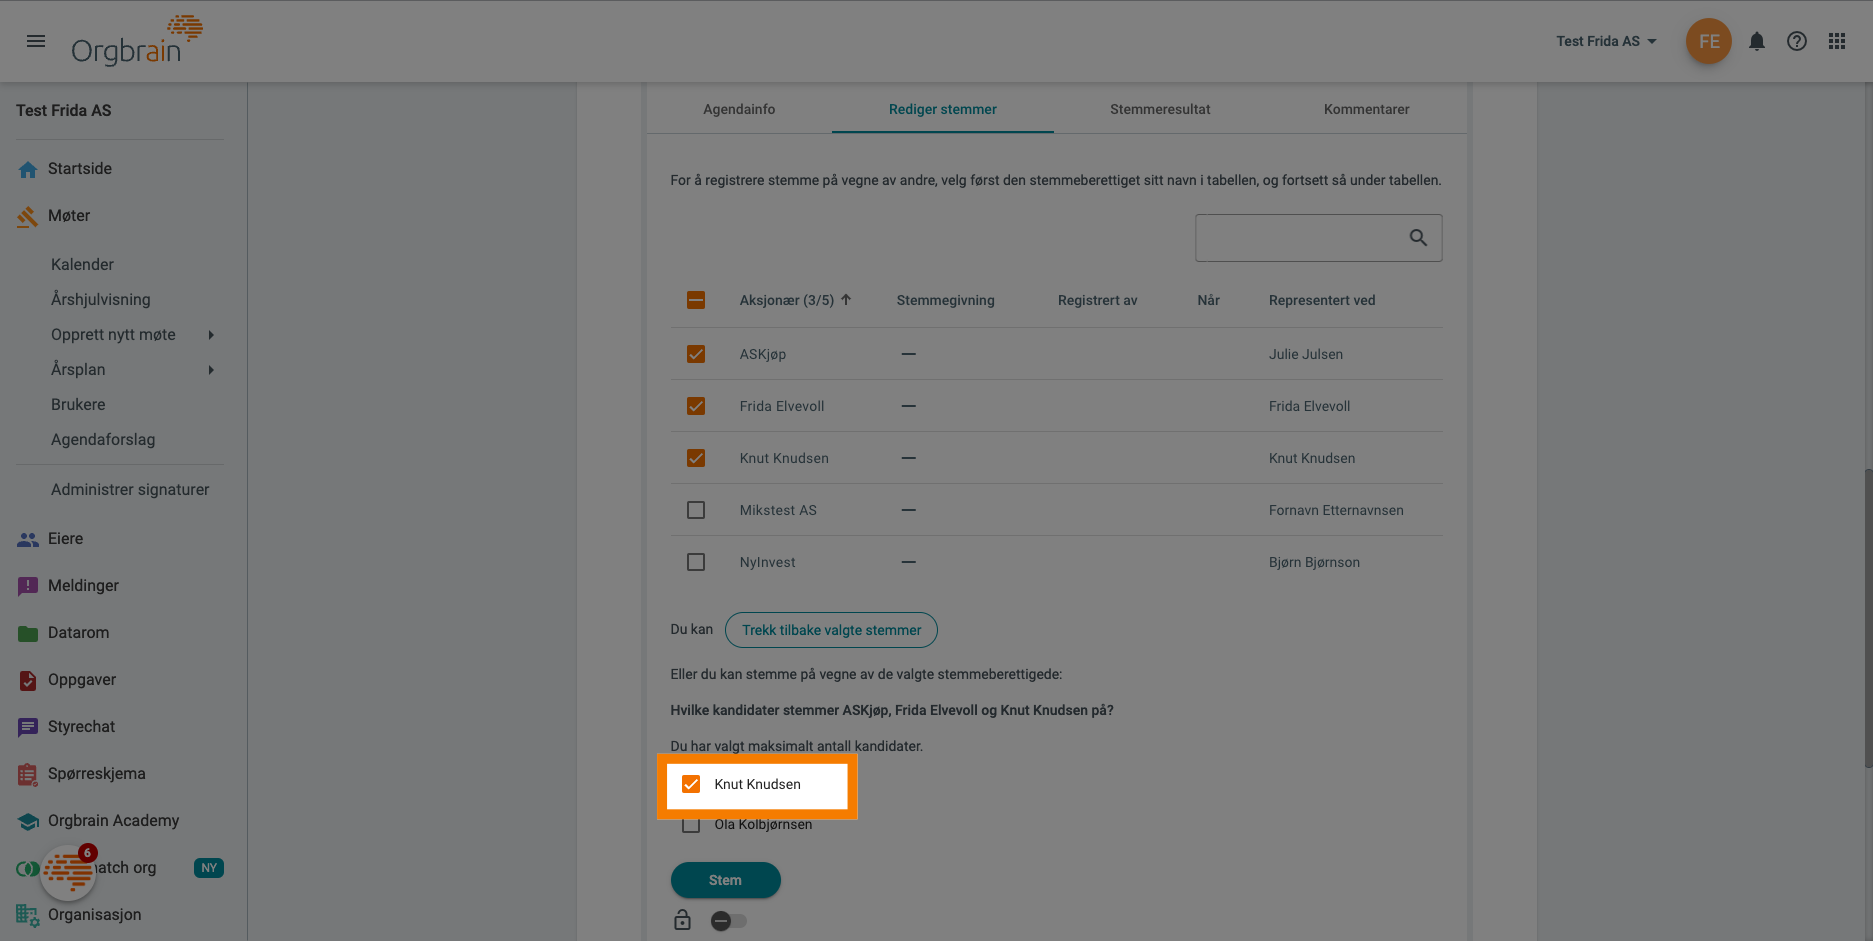Uncheck the ASKjøp row checkbox

[696, 354]
